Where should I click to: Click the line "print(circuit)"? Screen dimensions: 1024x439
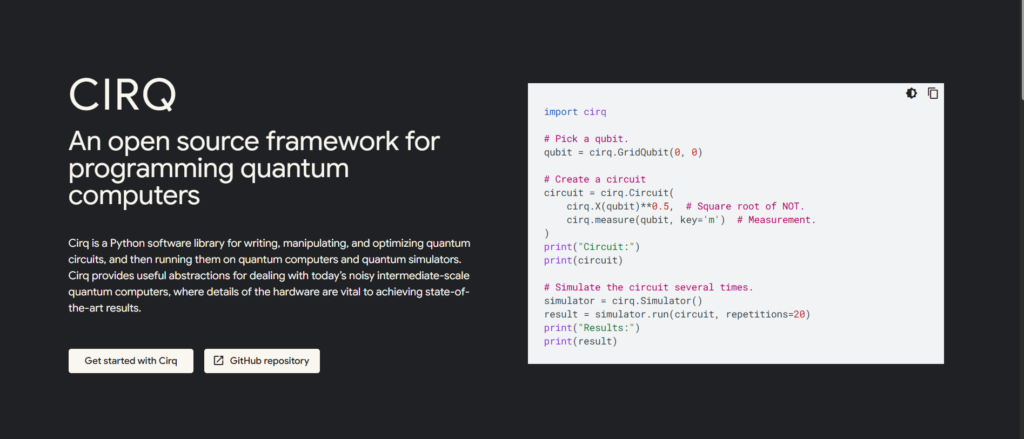click(583, 260)
